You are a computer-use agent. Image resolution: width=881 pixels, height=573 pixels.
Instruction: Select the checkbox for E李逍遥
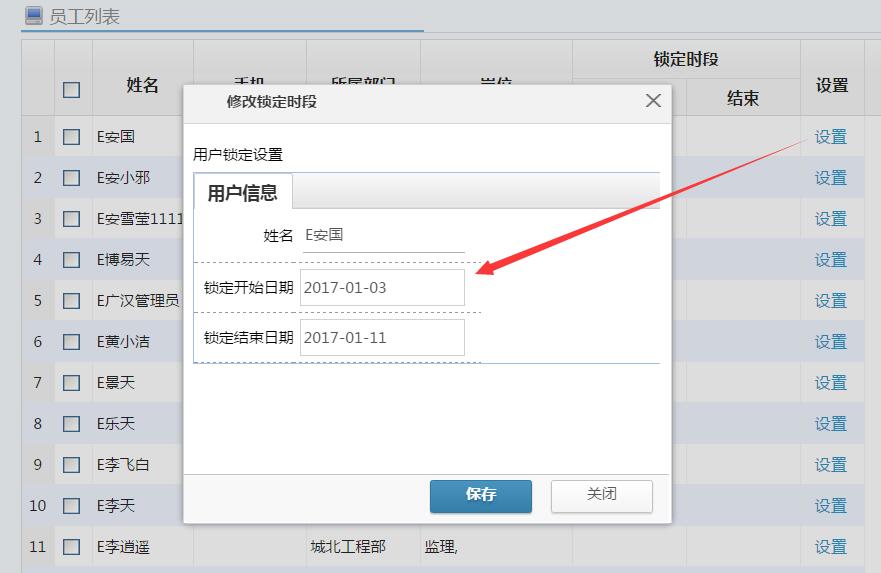[71, 547]
